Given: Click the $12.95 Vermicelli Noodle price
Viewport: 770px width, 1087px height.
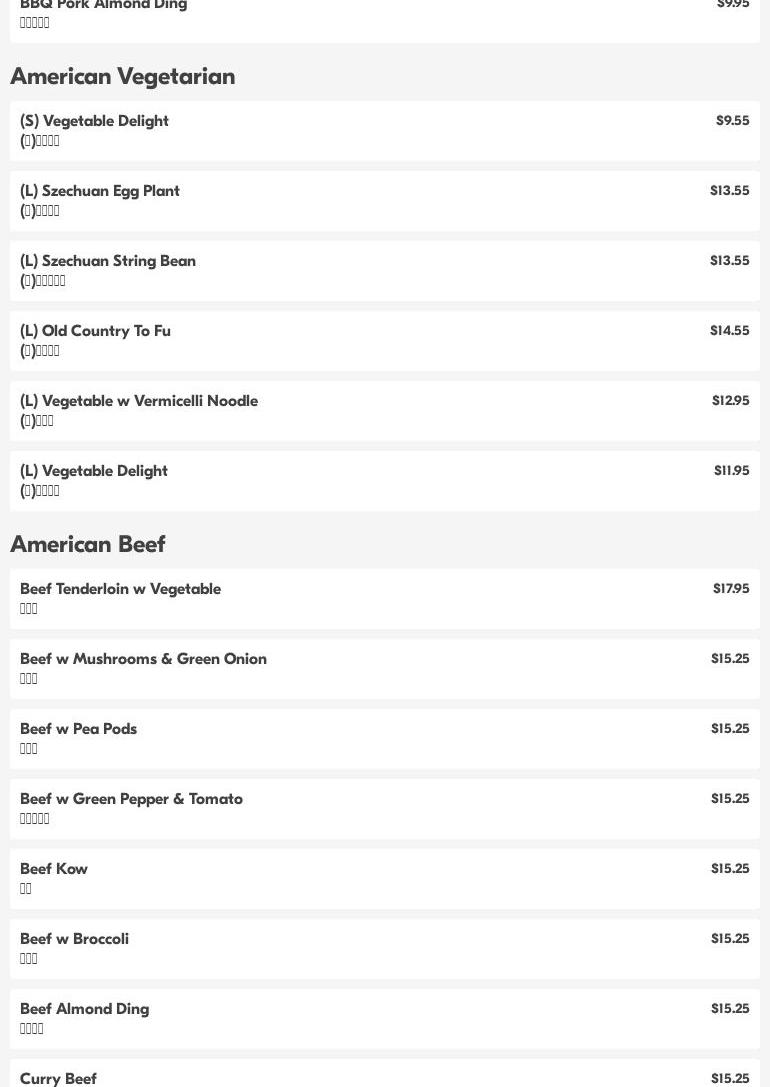Looking at the screenshot, I should click(730, 401).
